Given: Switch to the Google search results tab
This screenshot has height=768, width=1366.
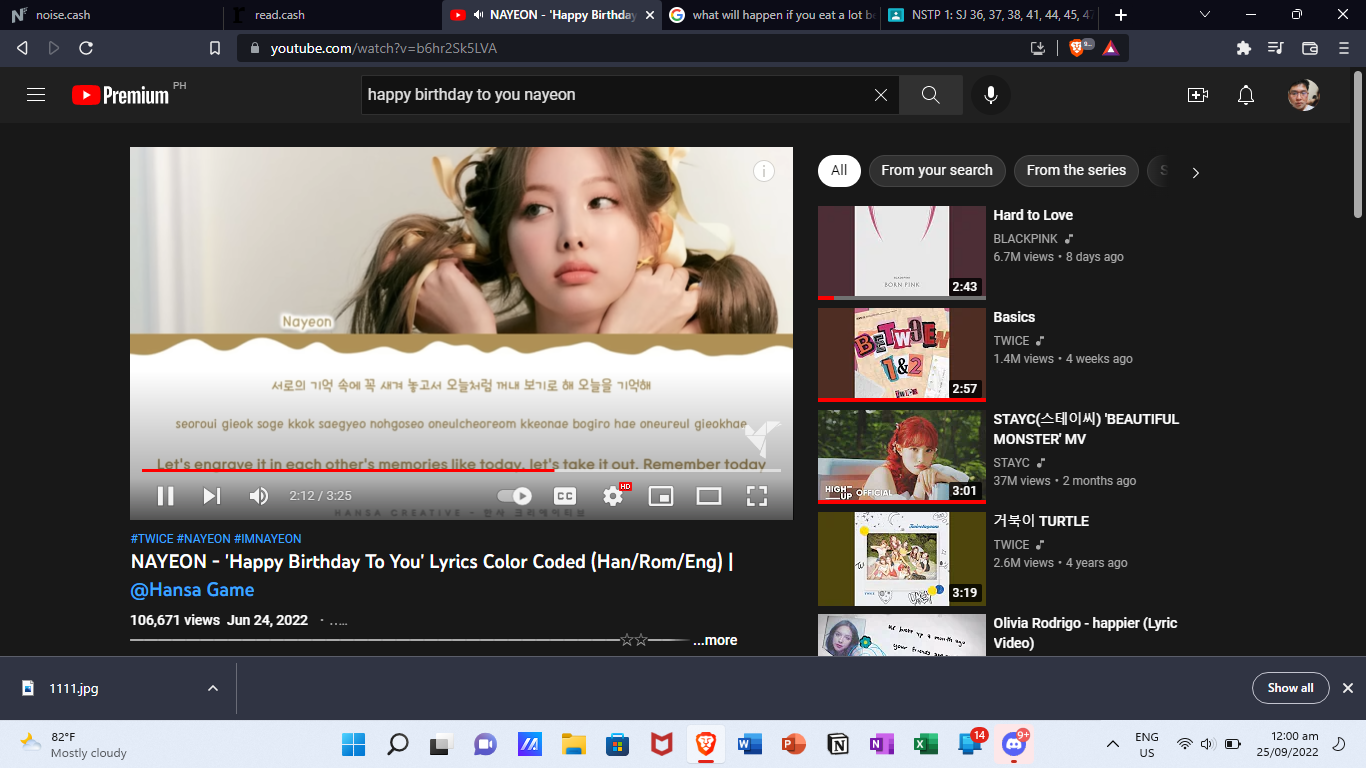Looking at the screenshot, I should point(770,15).
